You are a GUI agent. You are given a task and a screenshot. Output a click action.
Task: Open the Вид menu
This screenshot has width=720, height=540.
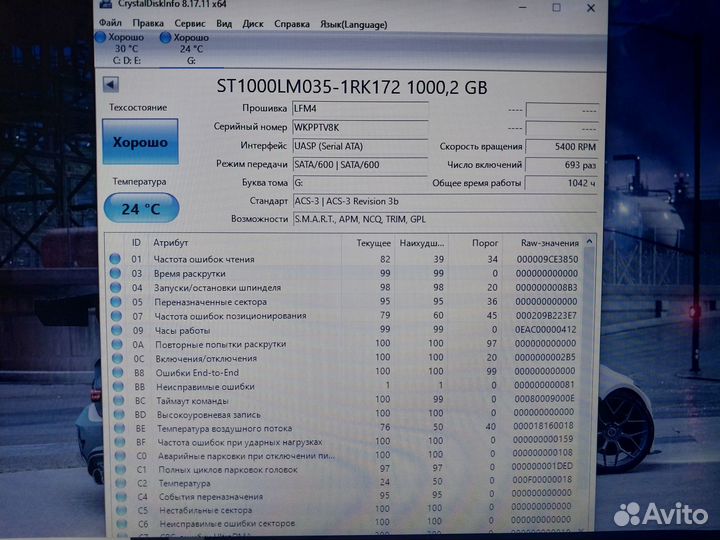tap(224, 23)
